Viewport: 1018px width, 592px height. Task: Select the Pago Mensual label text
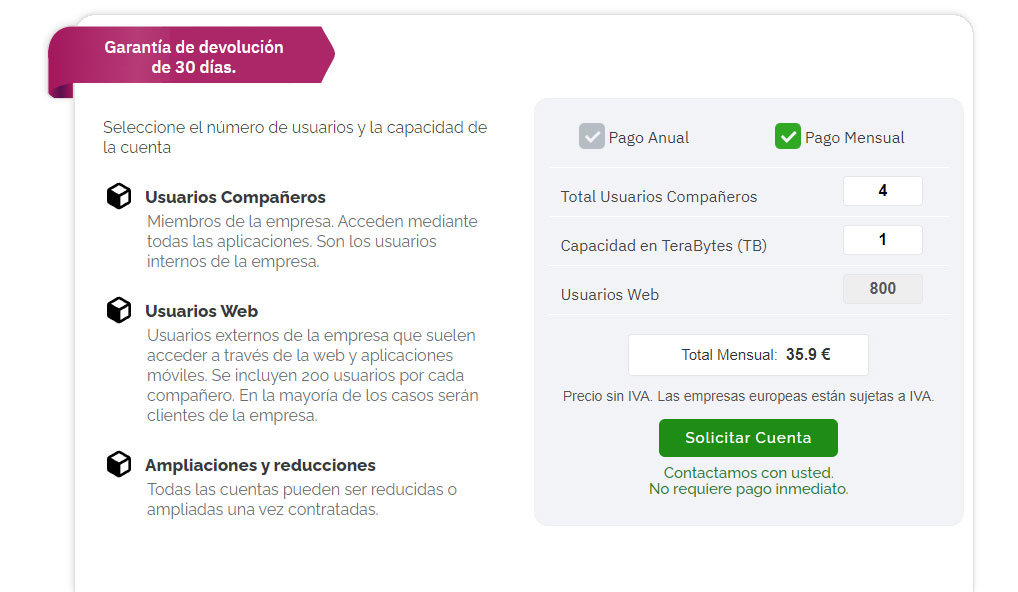click(x=854, y=138)
